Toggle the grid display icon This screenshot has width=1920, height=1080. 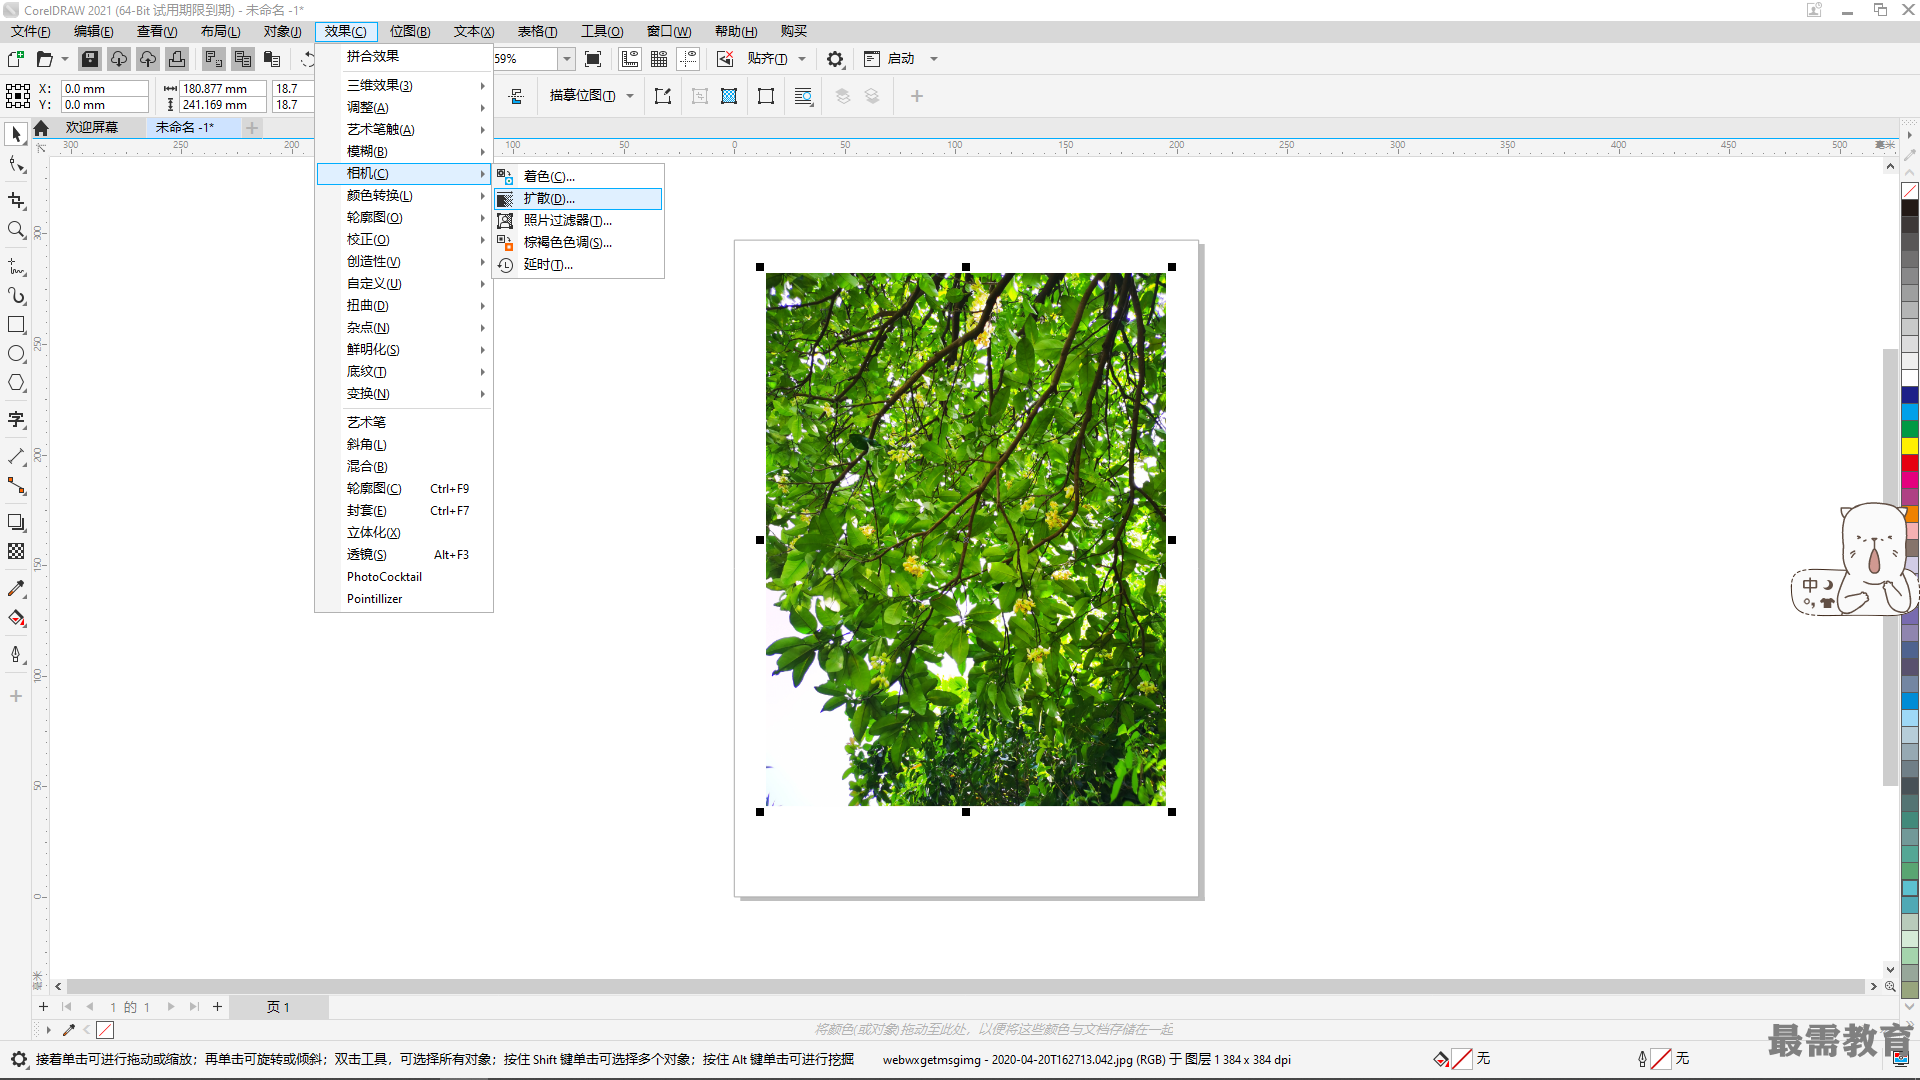[x=659, y=59]
